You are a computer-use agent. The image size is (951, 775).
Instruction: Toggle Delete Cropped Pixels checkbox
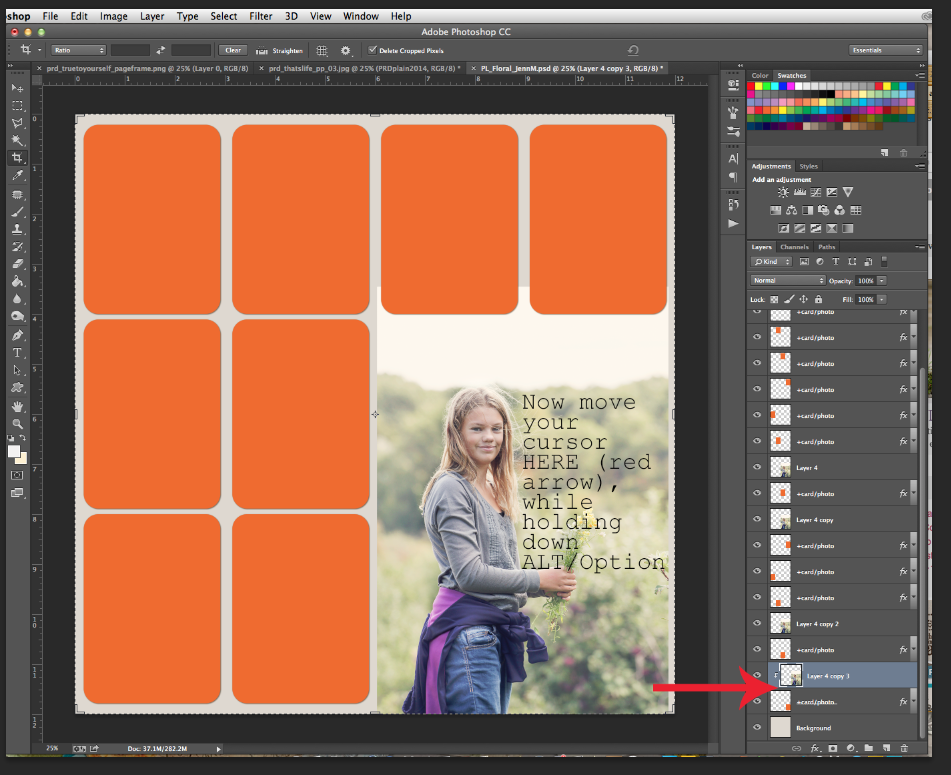373,50
